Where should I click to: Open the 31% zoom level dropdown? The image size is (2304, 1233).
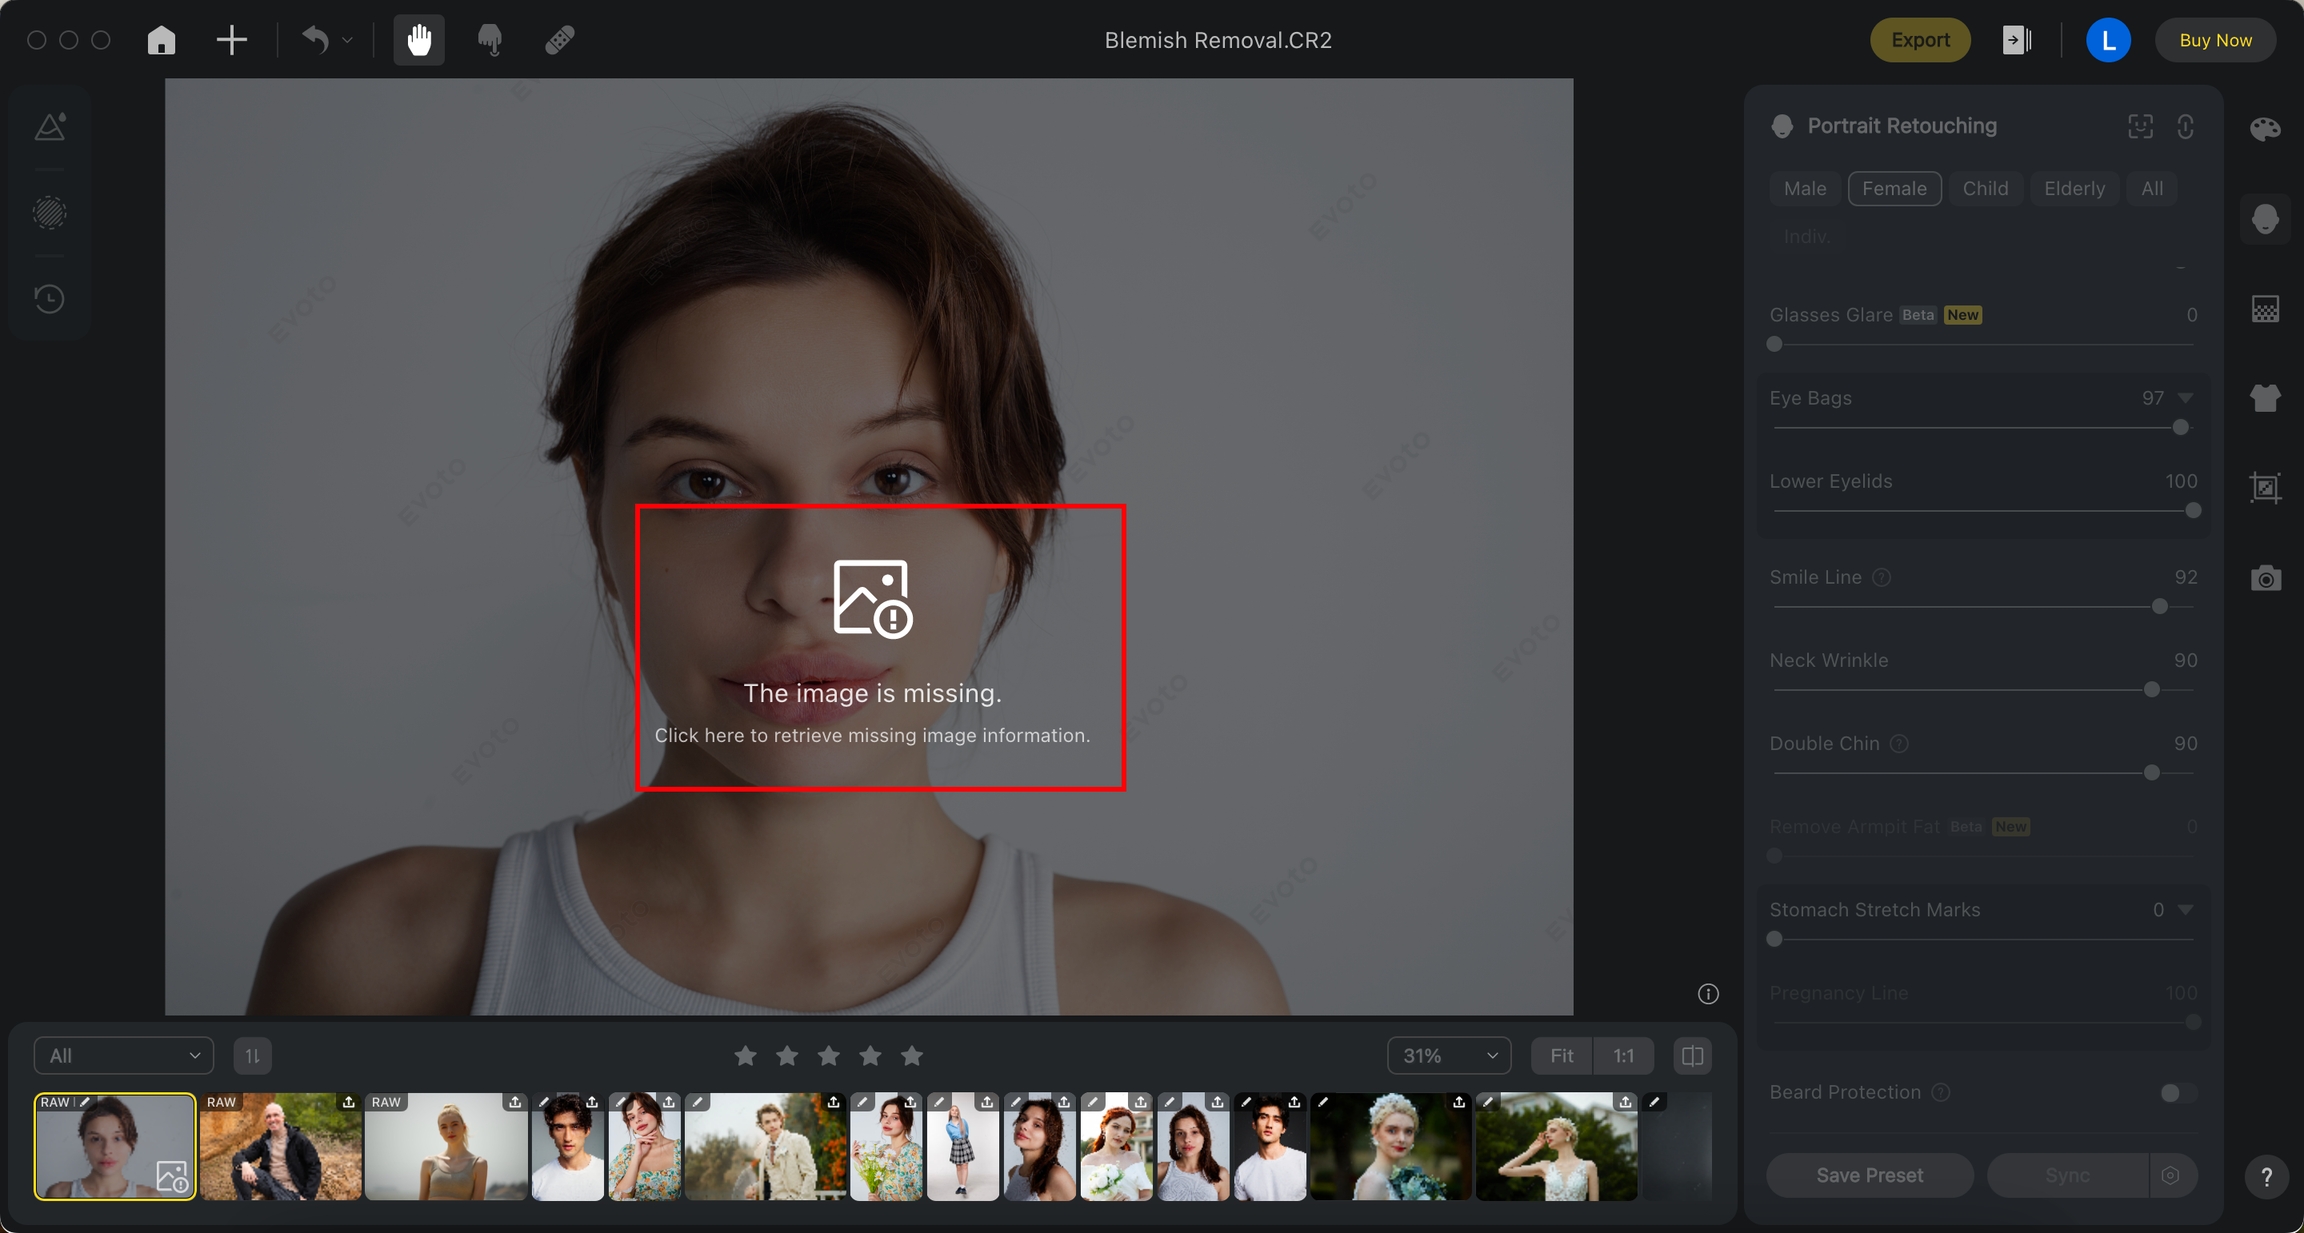point(1449,1056)
